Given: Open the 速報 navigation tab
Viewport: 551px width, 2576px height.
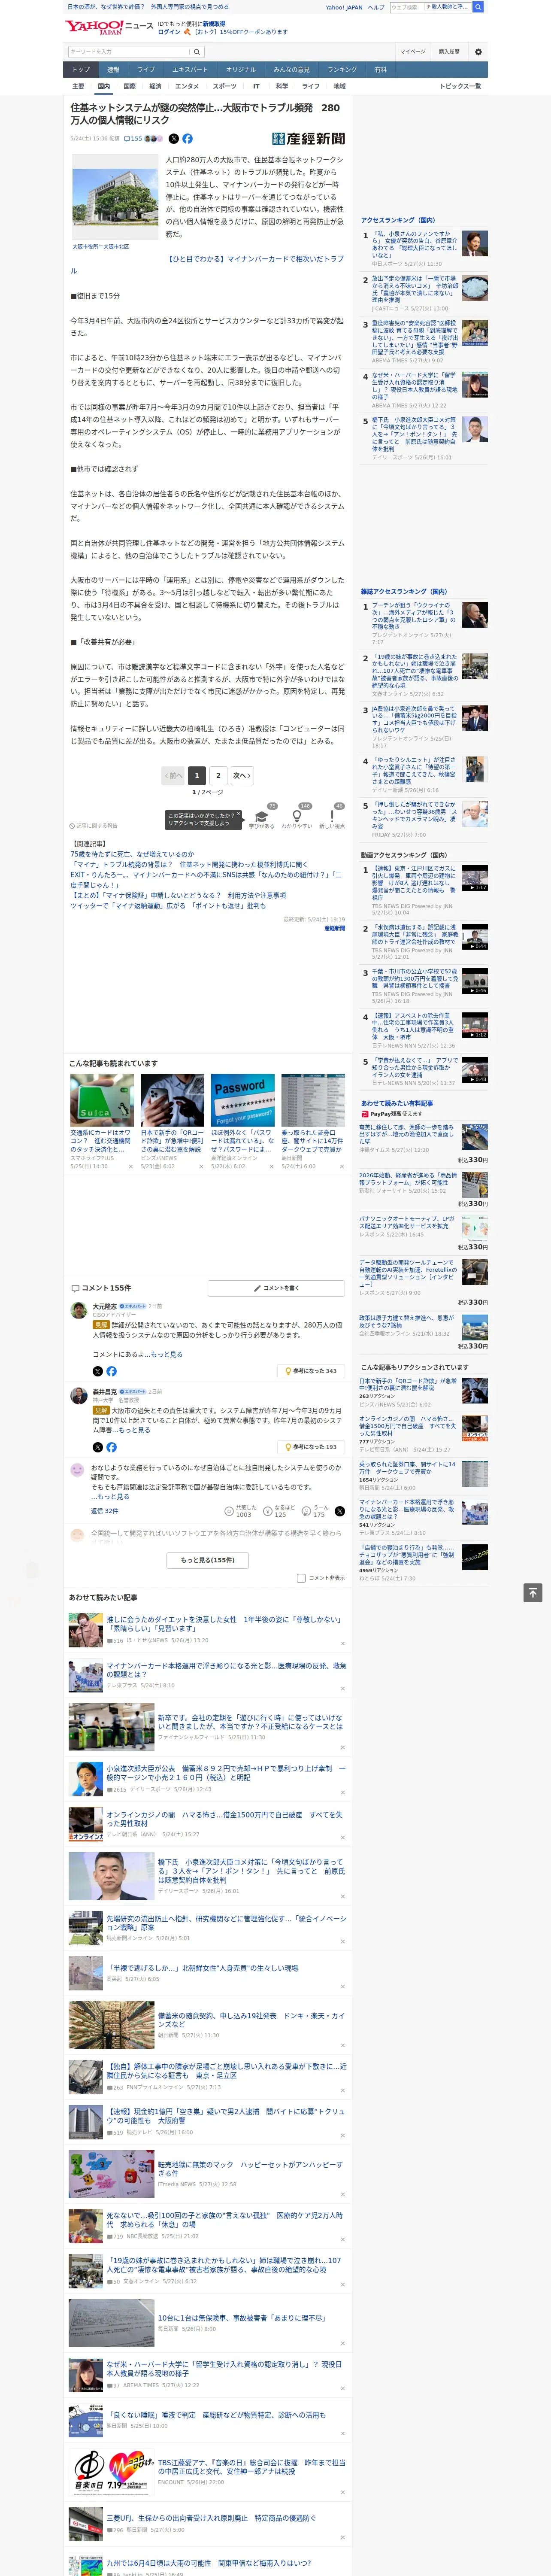Looking at the screenshot, I should click(113, 70).
